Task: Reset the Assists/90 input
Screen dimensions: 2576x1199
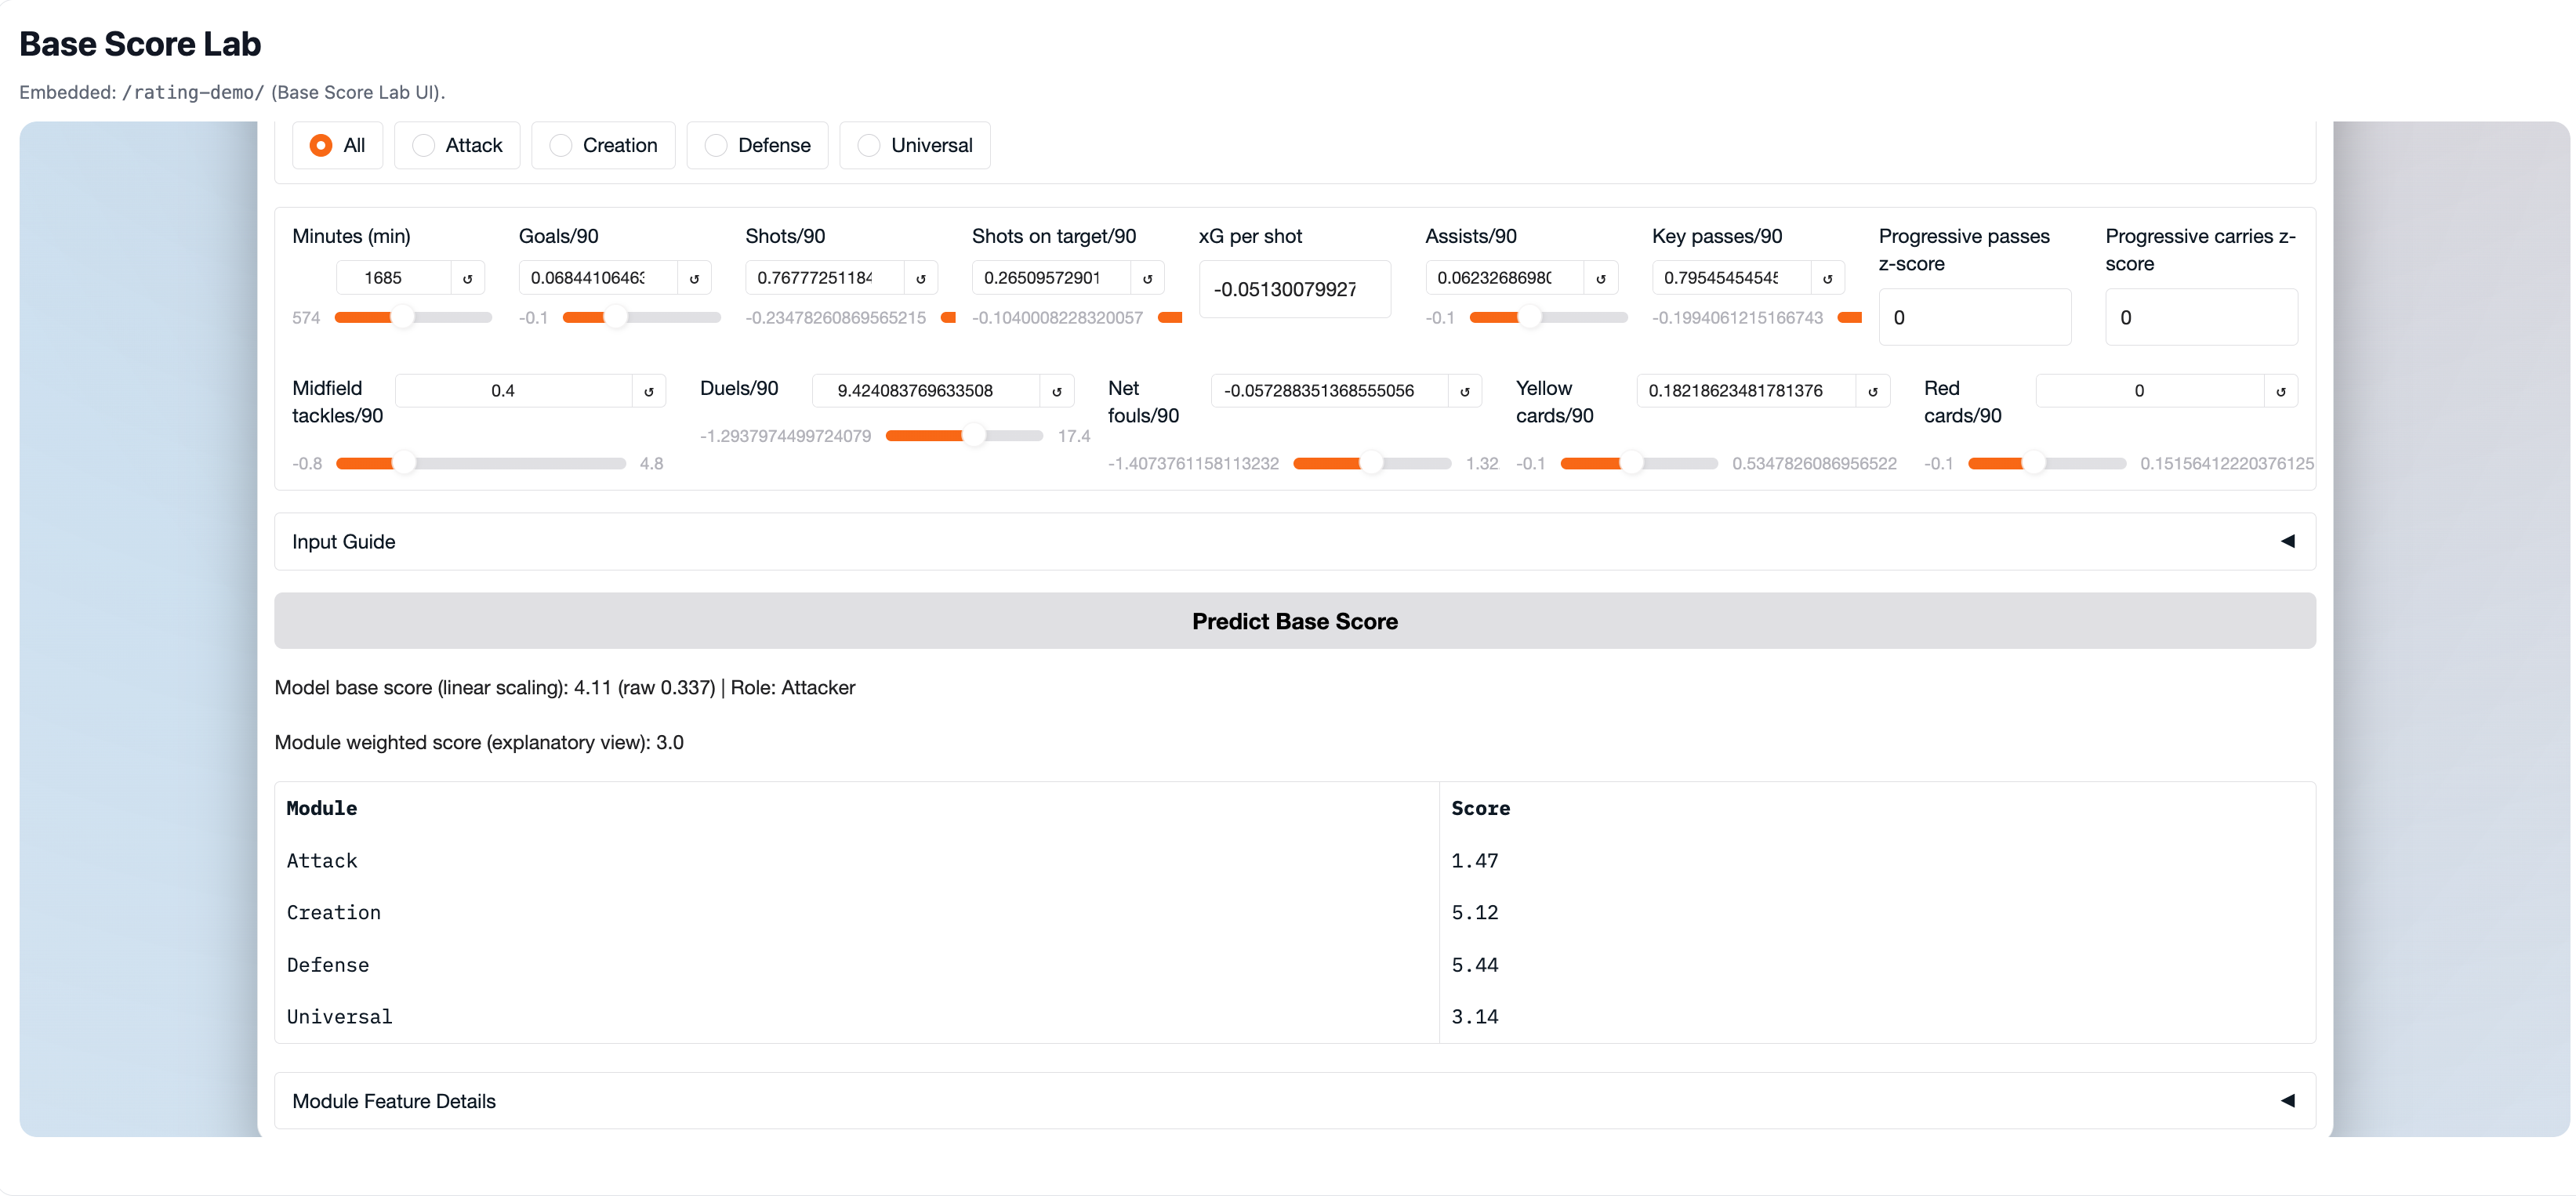Action: tap(1601, 277)
